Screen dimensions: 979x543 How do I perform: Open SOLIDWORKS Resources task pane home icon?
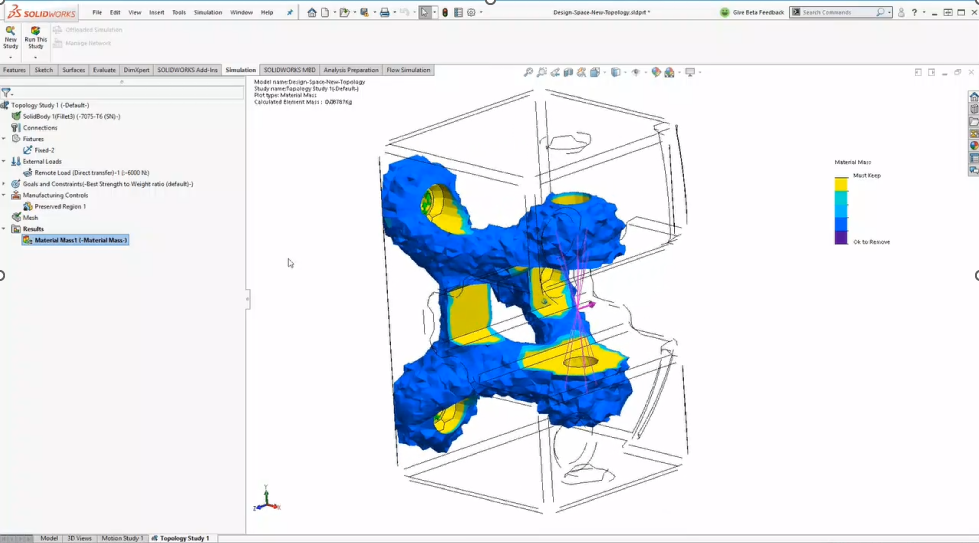click(973, 97)
